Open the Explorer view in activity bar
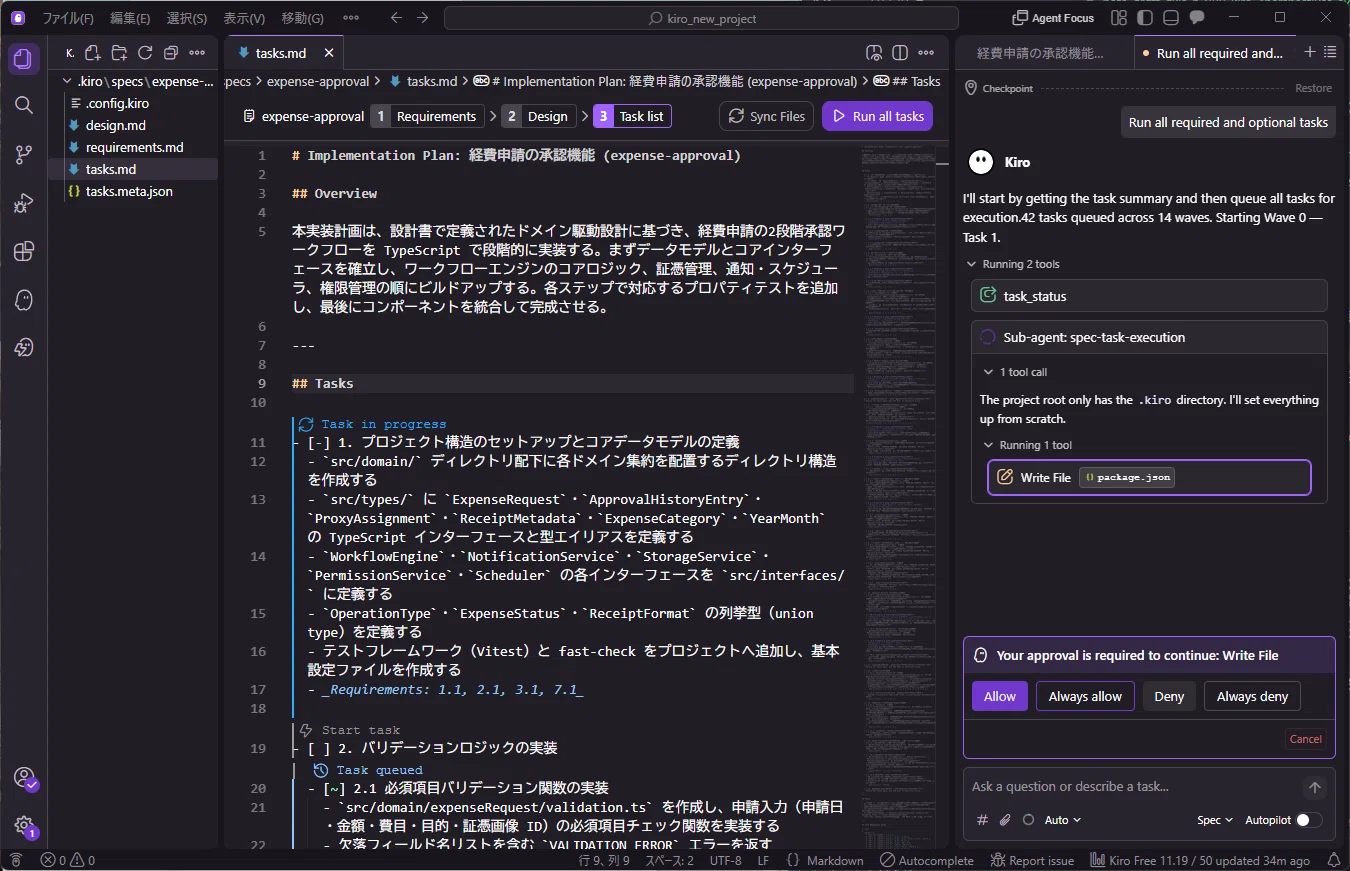 [24, 59]
